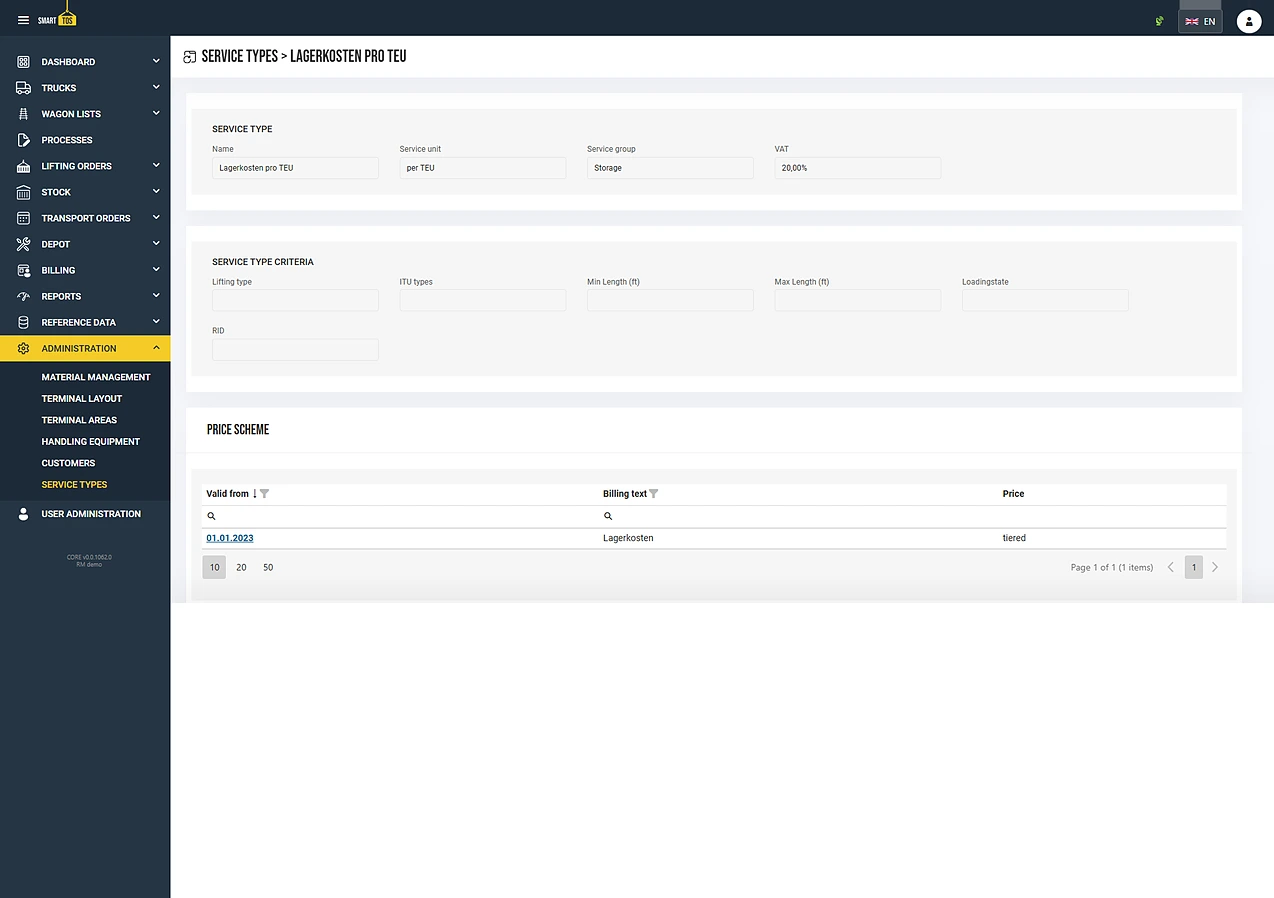Click the VAT 20,00% field
This screenshot has height=898, width=1274.
[858, 168]
